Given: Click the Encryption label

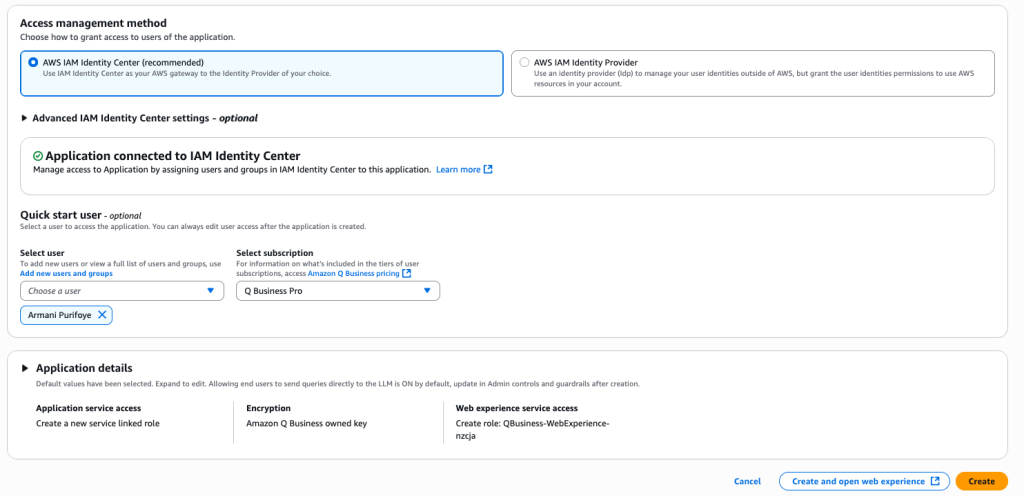Looking at the screenshot, I should pos(268,409).
